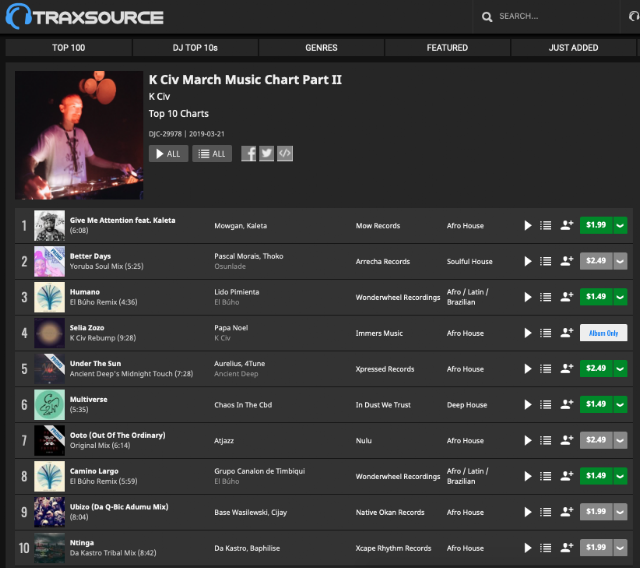Open the embed code icon
Image resolution: width=640 pixels, height=568 pixels.
[x=285, y=154]
